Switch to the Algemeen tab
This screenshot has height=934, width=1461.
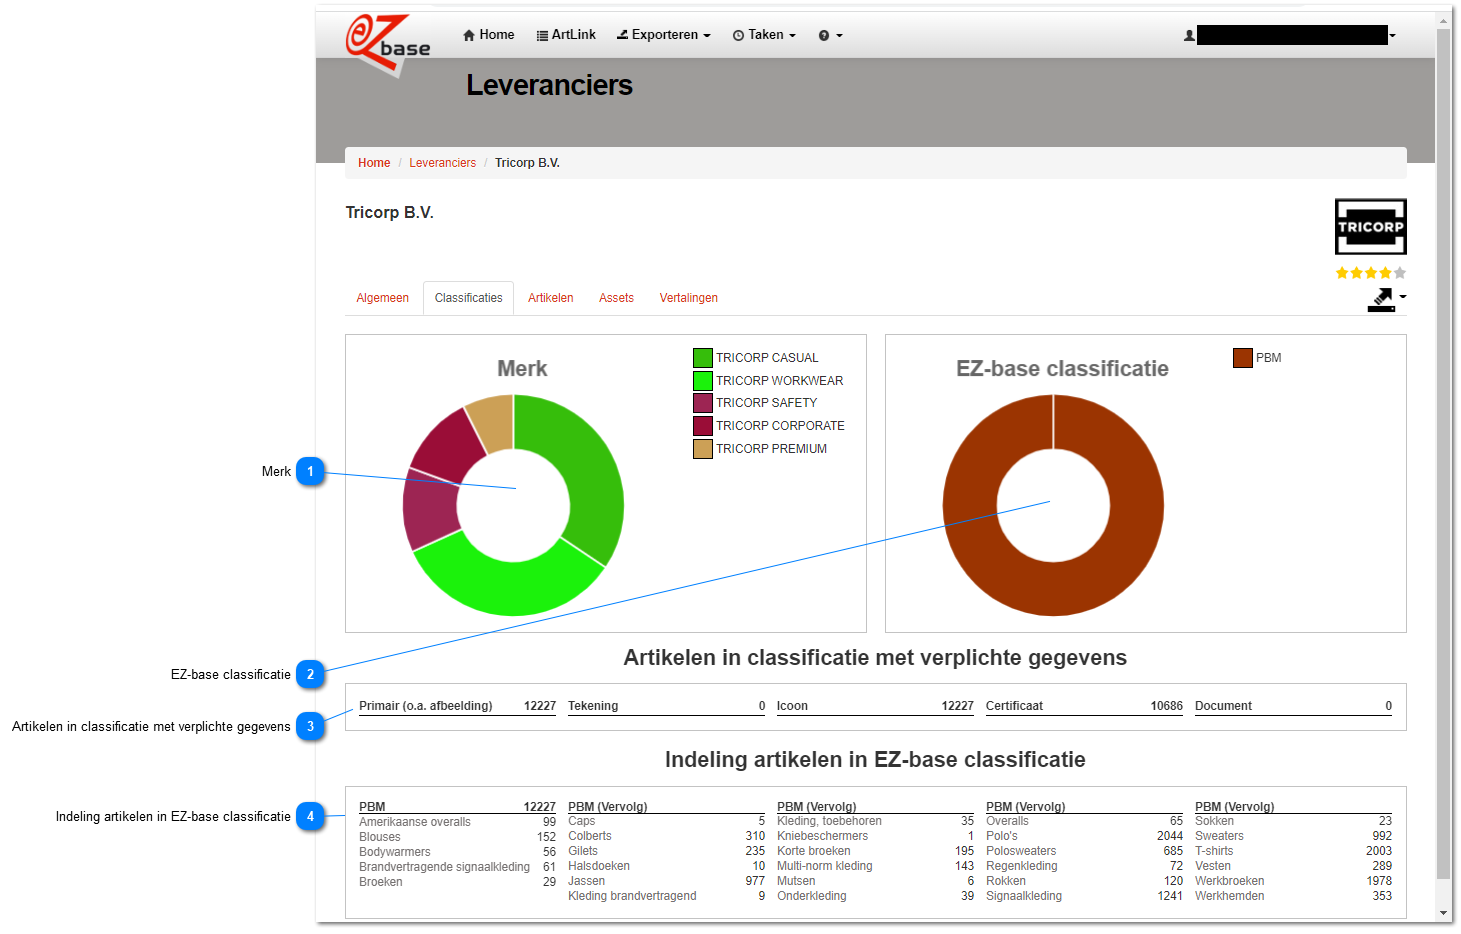(383, 298)
